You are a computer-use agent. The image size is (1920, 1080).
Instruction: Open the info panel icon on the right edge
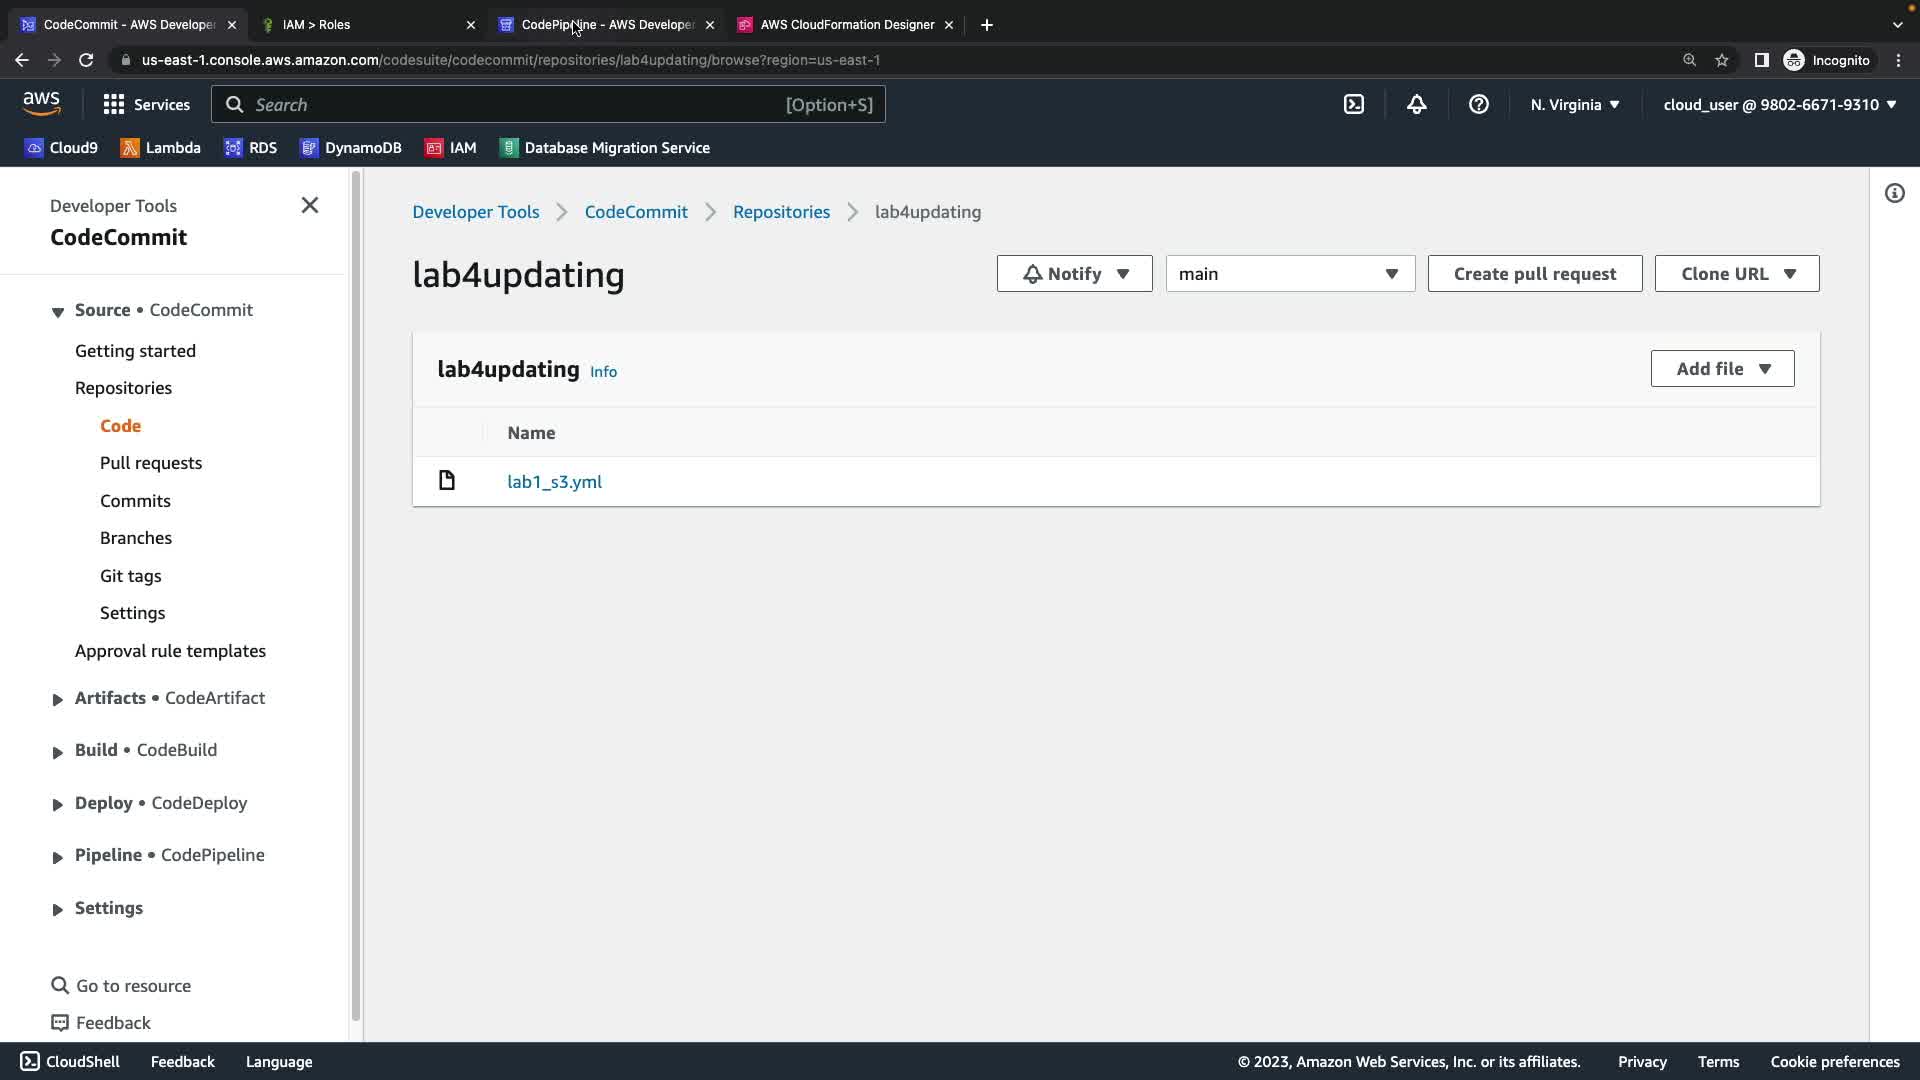(1894, 193)
